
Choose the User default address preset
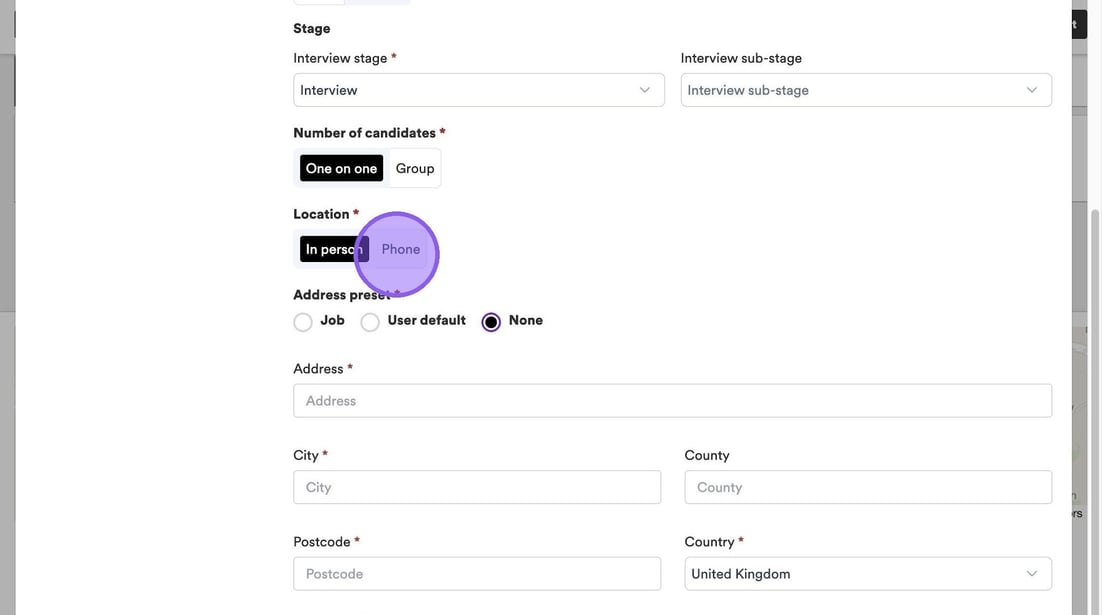pos(370,322)
